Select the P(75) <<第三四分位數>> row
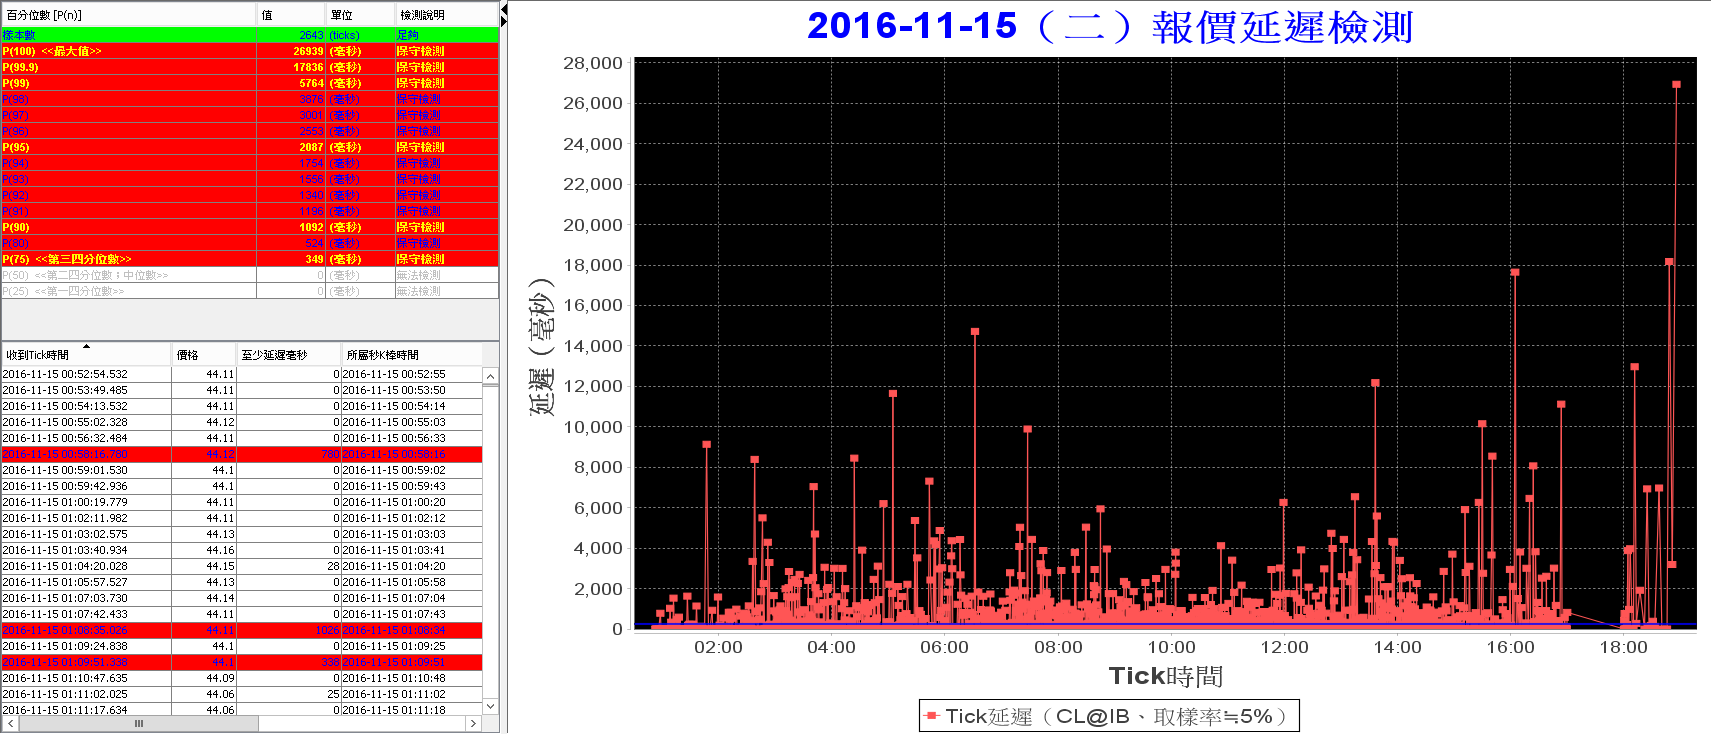1712x734 pixels. (250, 259)
